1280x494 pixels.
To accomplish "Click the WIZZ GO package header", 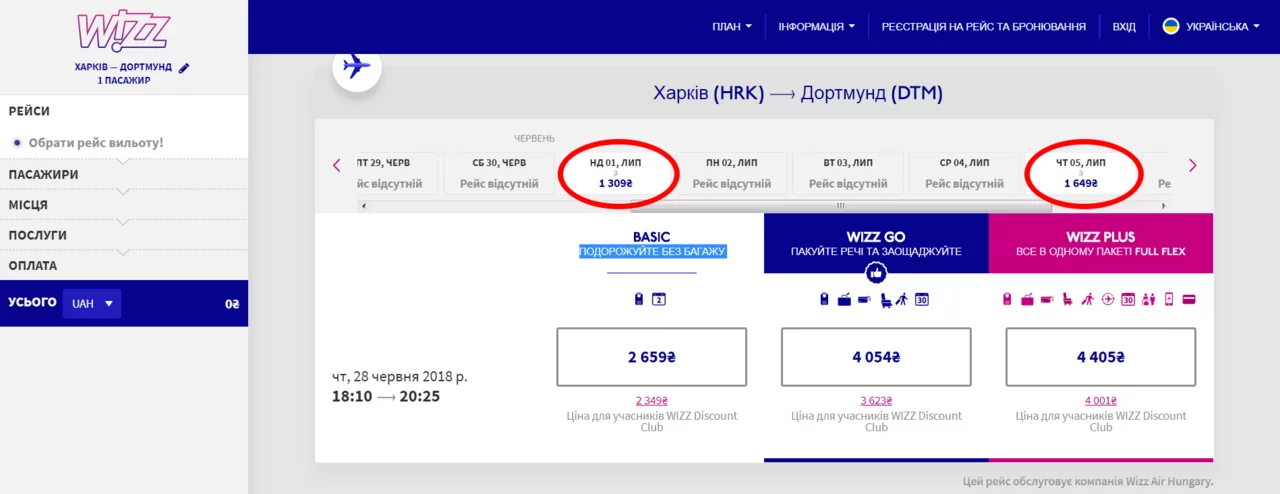I will pos(876,243).
